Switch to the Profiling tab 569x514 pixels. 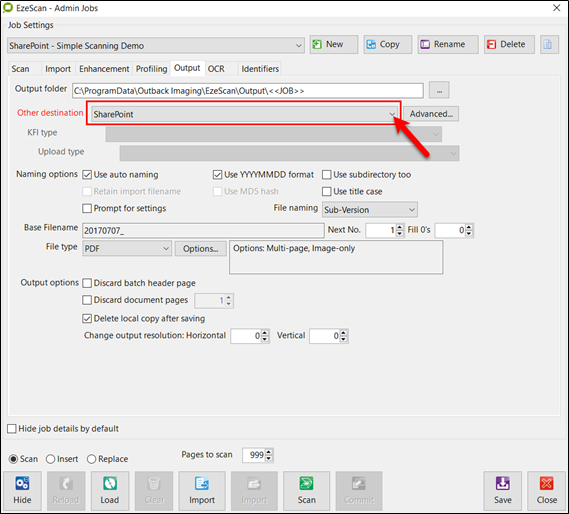coord(151,69)
